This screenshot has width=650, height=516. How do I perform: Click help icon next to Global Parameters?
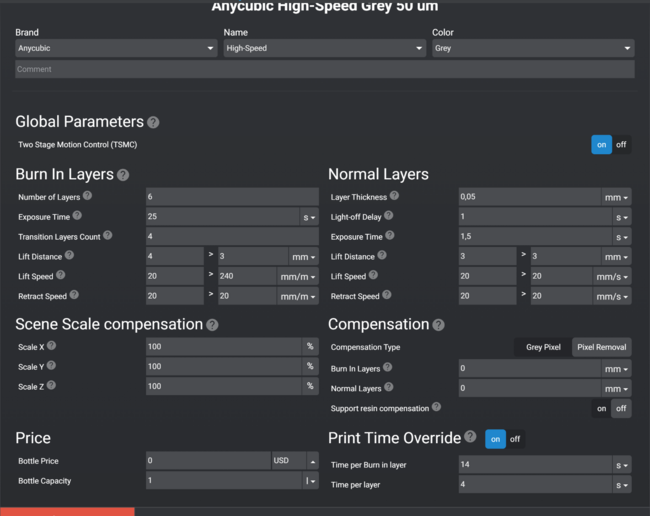(x=153, y=122)
